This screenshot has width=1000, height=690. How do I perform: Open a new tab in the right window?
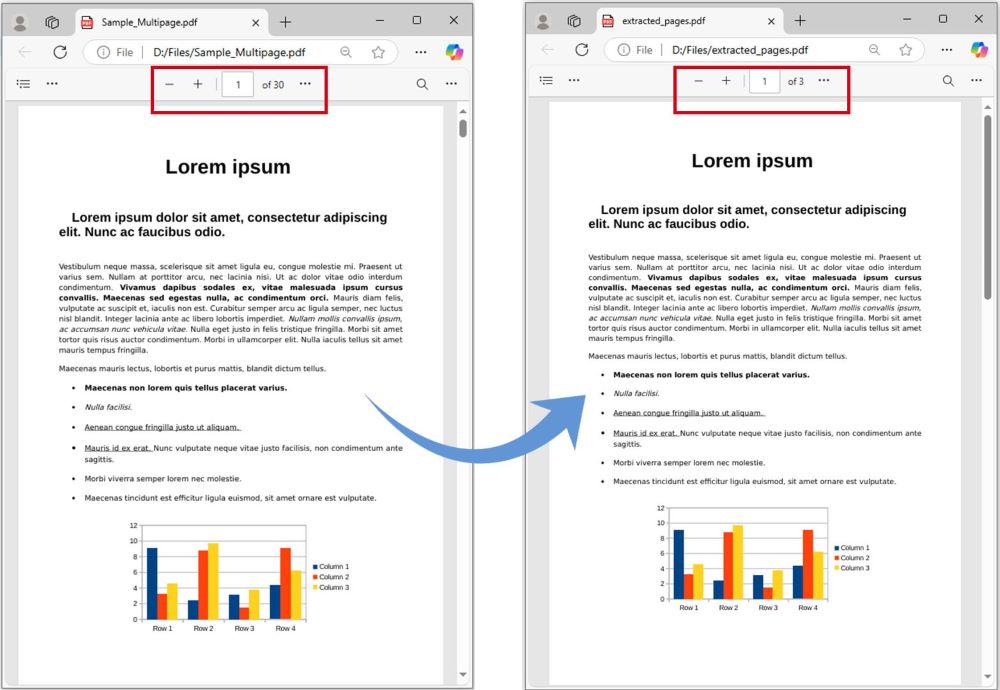click(799, 19)
